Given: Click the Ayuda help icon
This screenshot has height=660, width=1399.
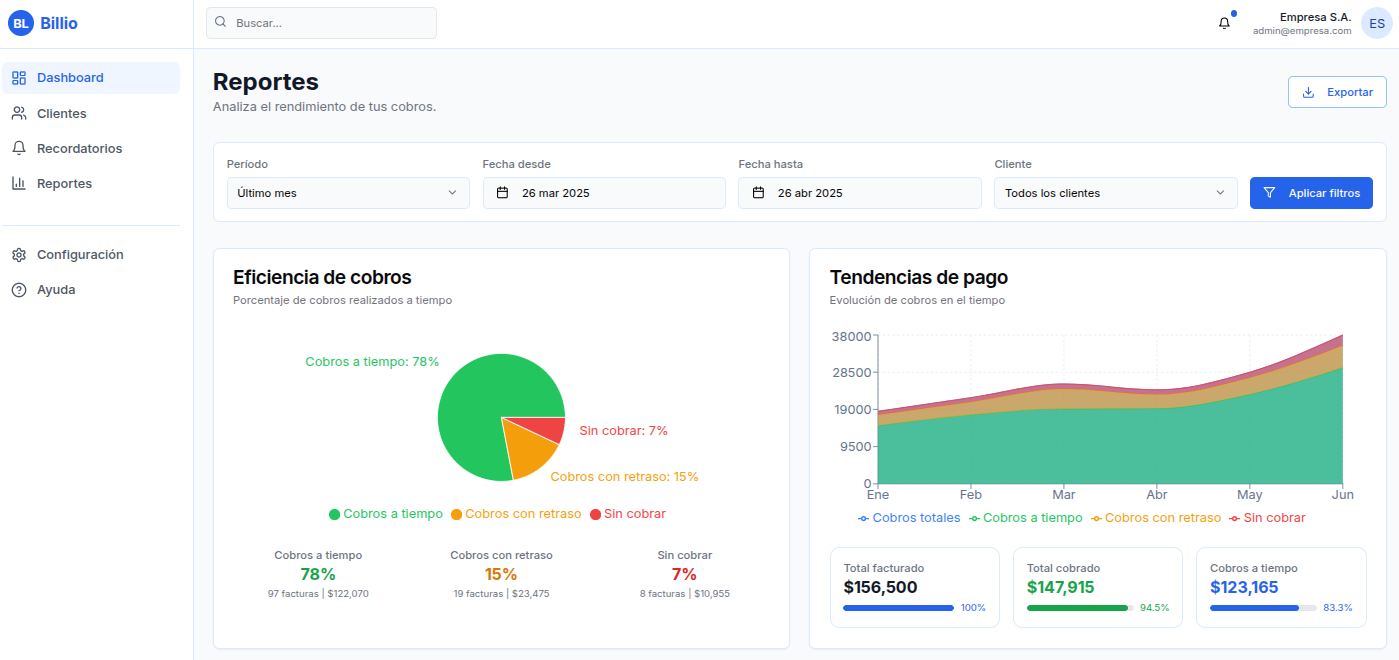Looking at the screenshot, I should [x=18, y=289].
